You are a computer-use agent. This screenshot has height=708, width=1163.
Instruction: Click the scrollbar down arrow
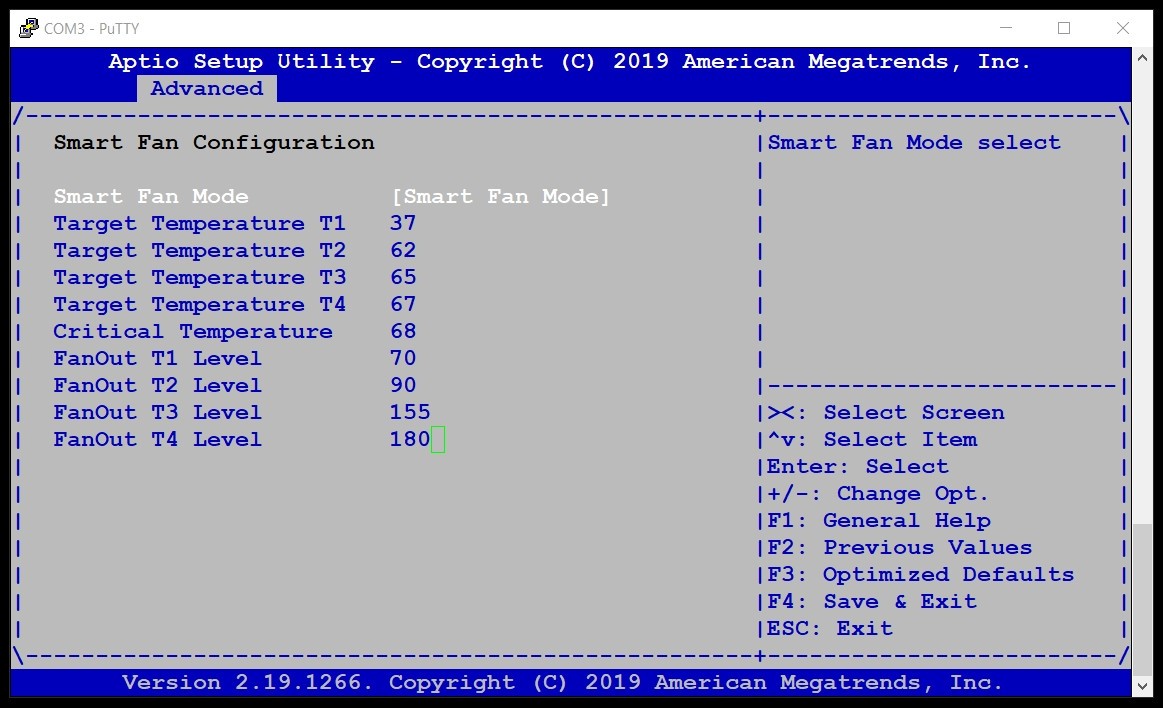coord(1142,687)
